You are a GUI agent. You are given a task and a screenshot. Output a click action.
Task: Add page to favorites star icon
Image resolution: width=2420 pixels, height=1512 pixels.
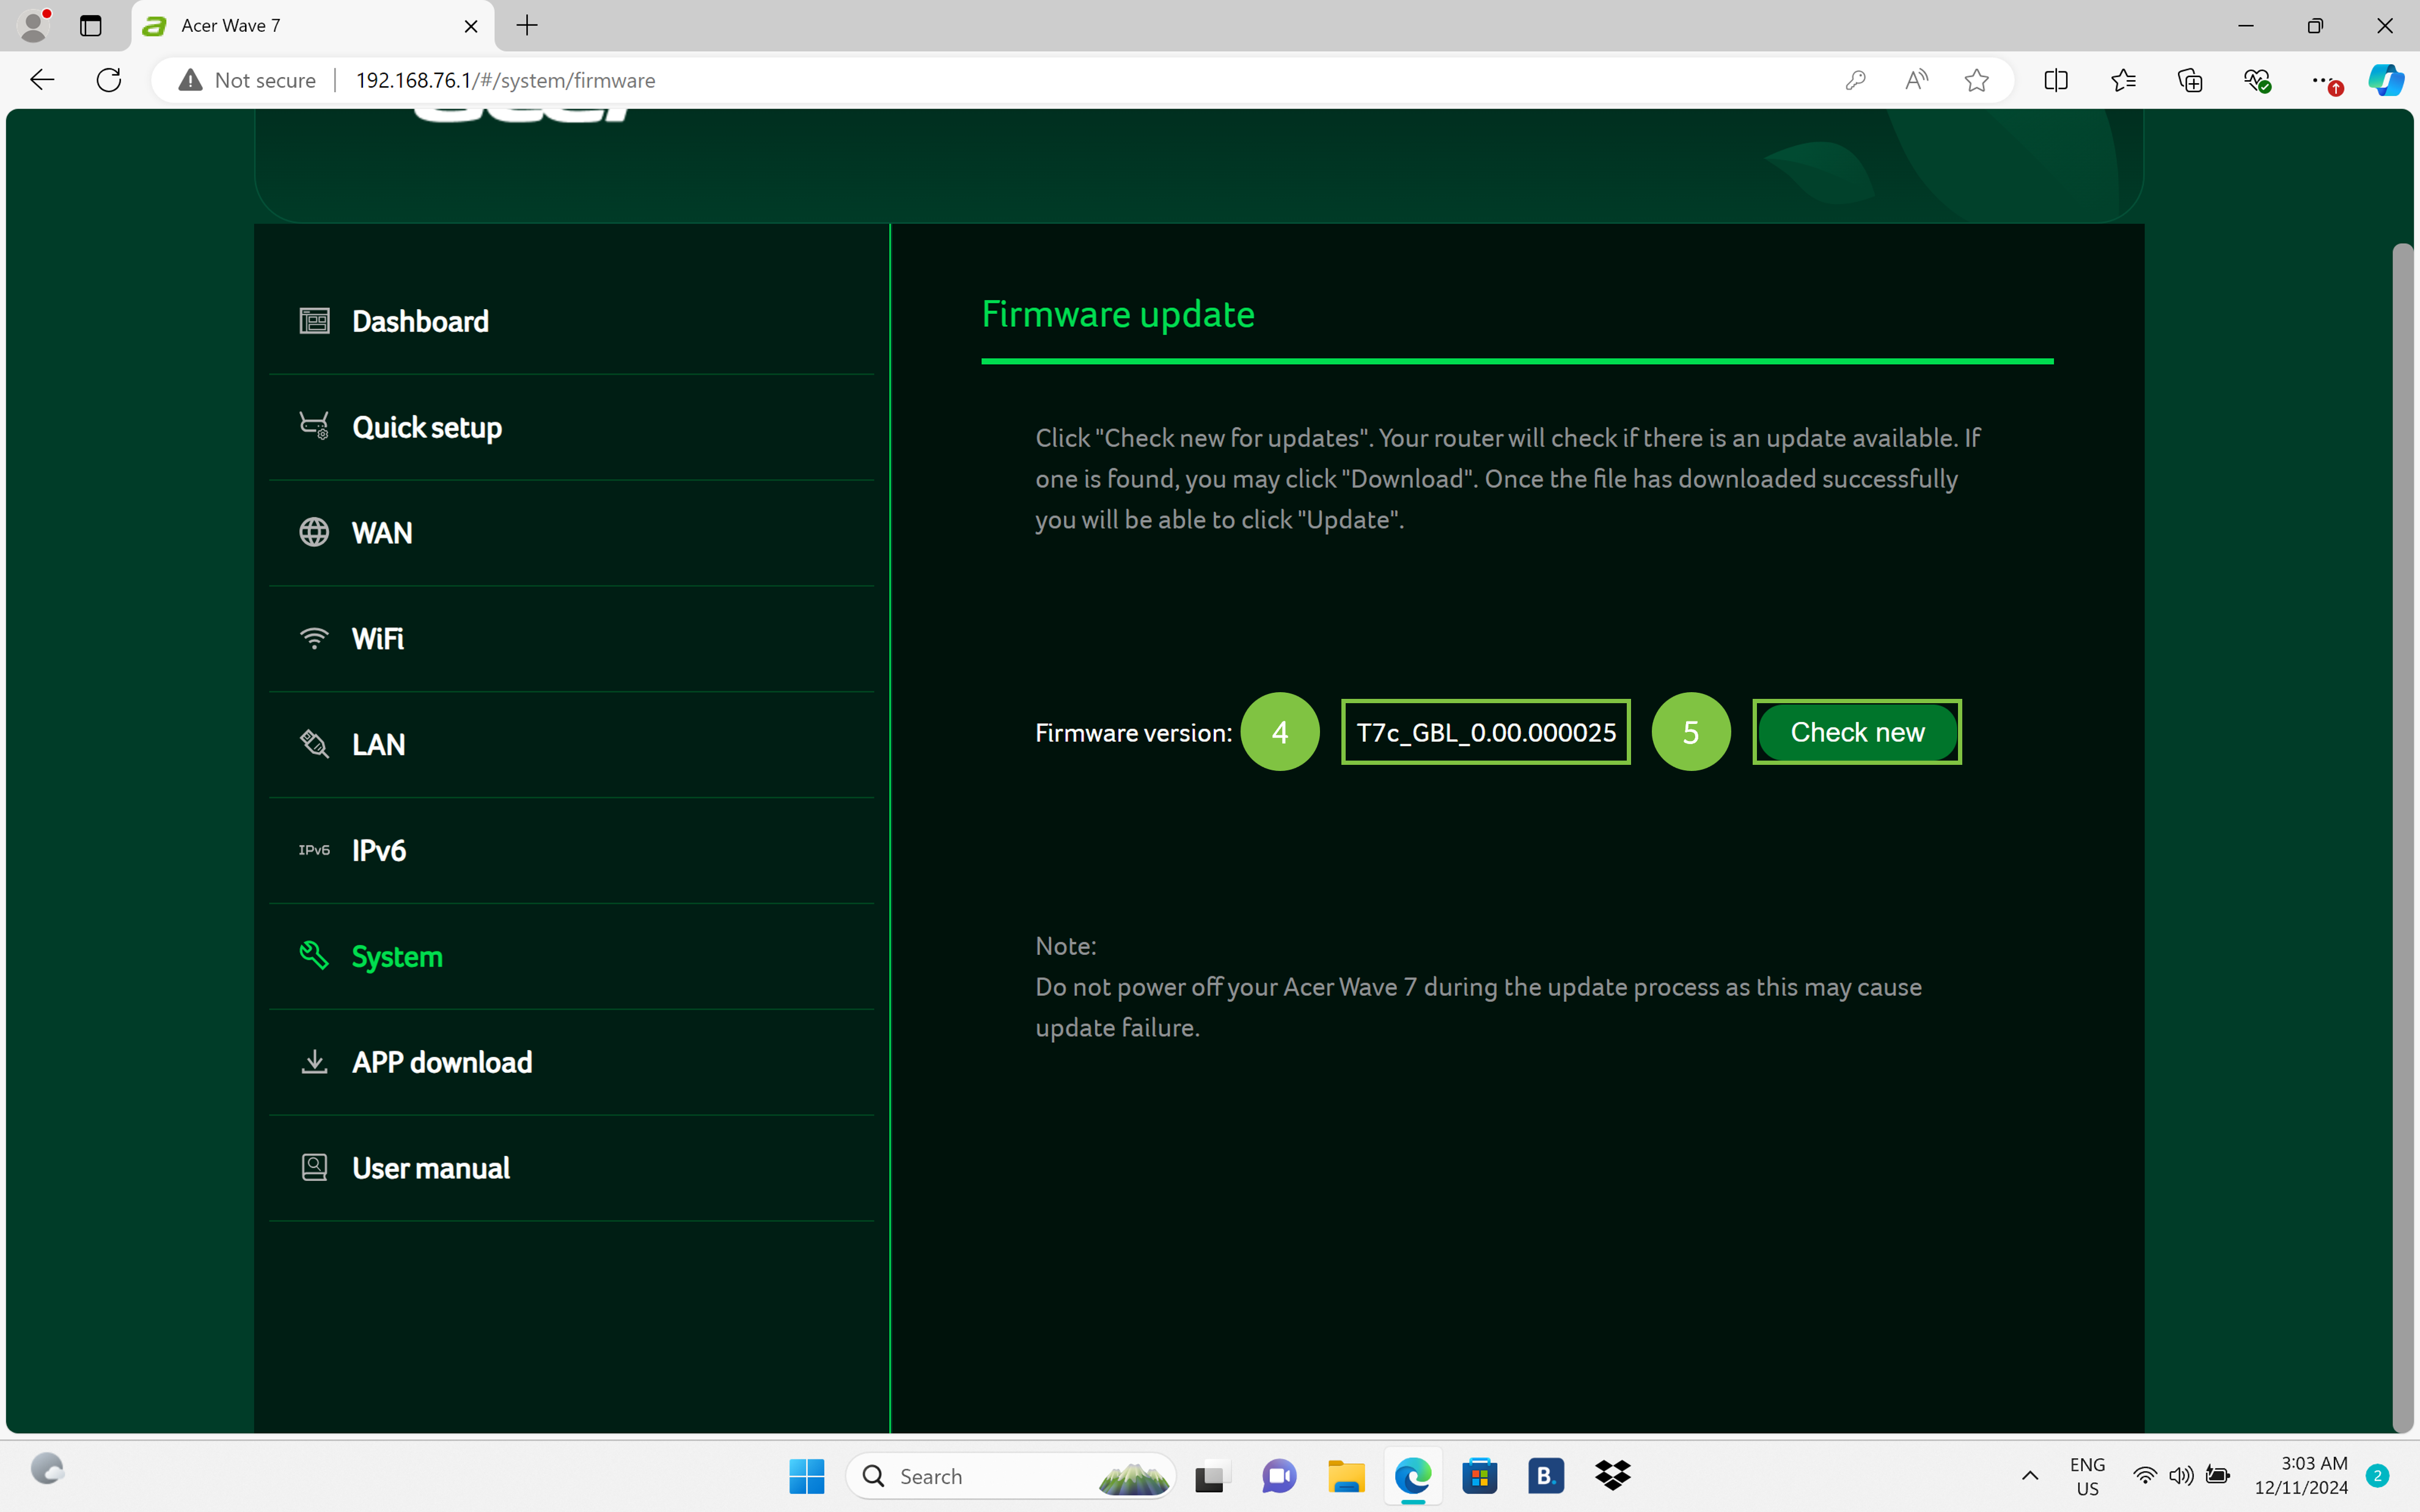1976,80
